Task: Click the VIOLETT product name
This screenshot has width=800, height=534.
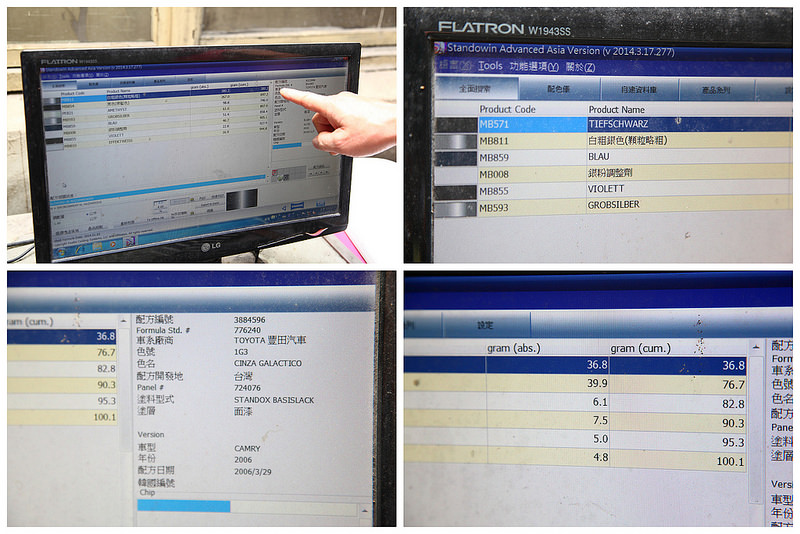Action: point(606,189)
